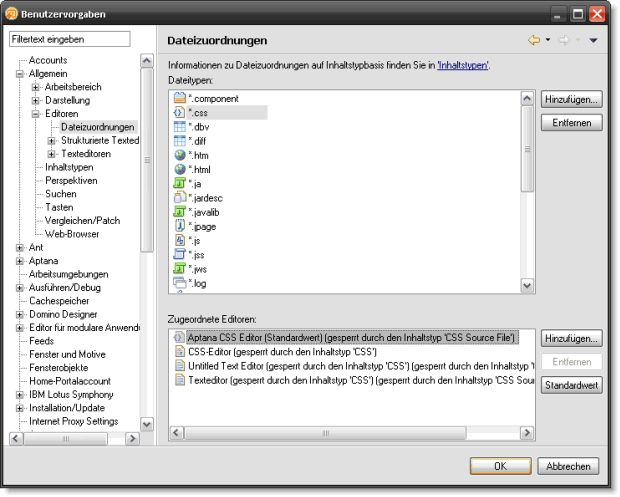620x497 pixels.
Task: Click the *.jardesc file icon
Action: click(180, 198)
